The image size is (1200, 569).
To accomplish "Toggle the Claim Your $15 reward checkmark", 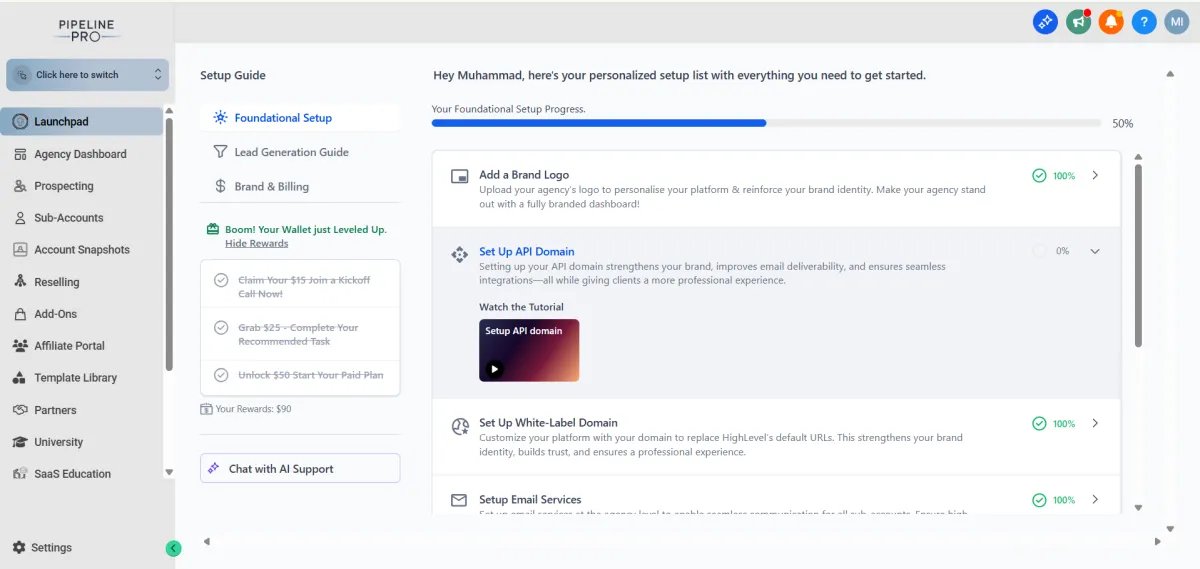I will 221,280.
